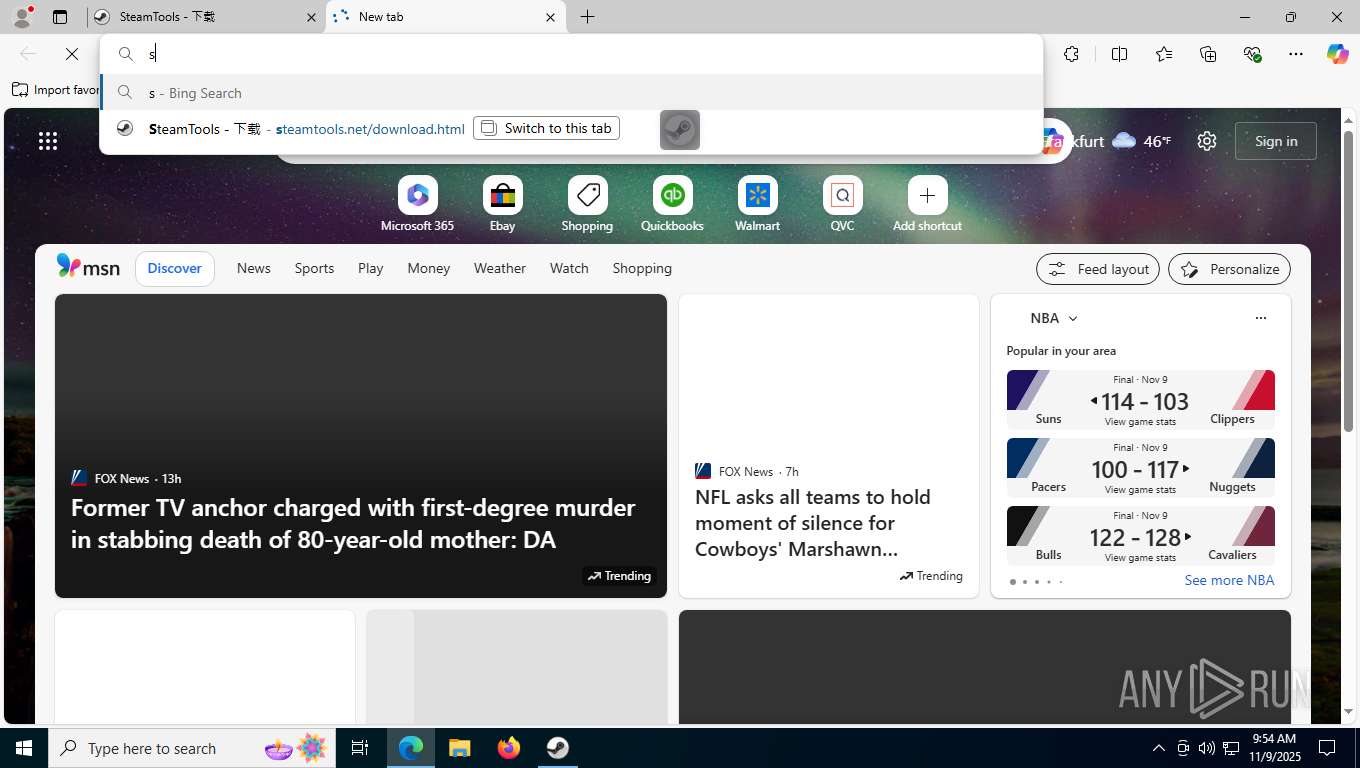
Task: Open the Edge profile icon
Action: click(22, 16)
